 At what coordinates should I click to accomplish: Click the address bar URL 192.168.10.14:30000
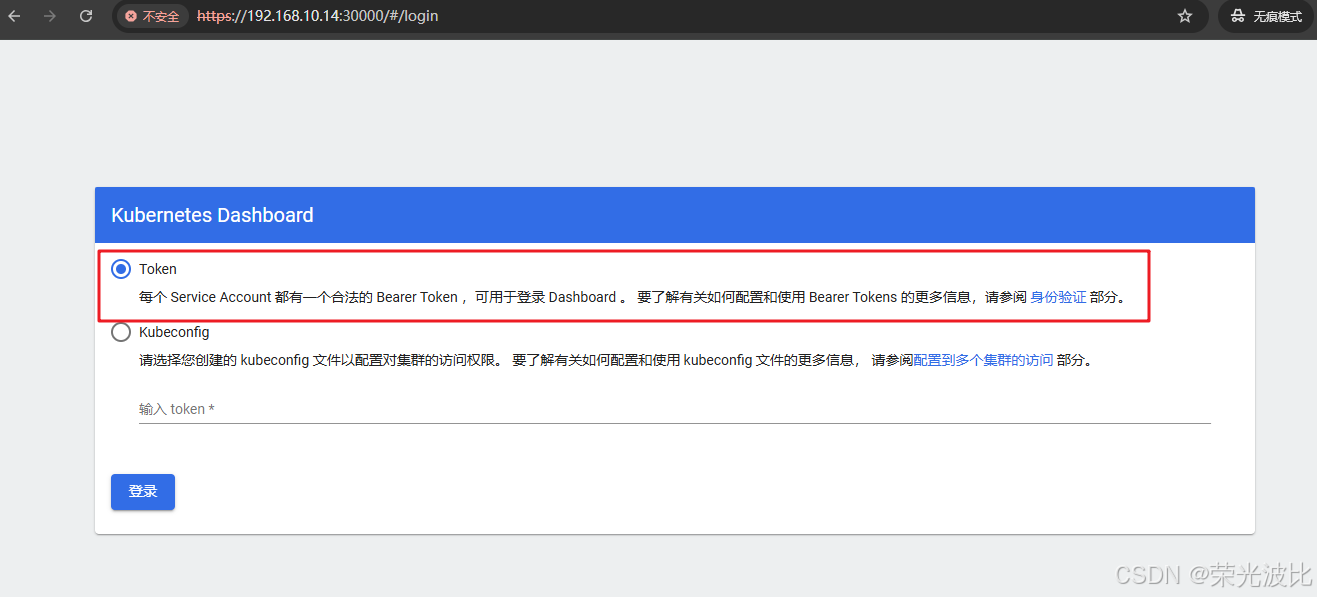(x=318, y=16)
